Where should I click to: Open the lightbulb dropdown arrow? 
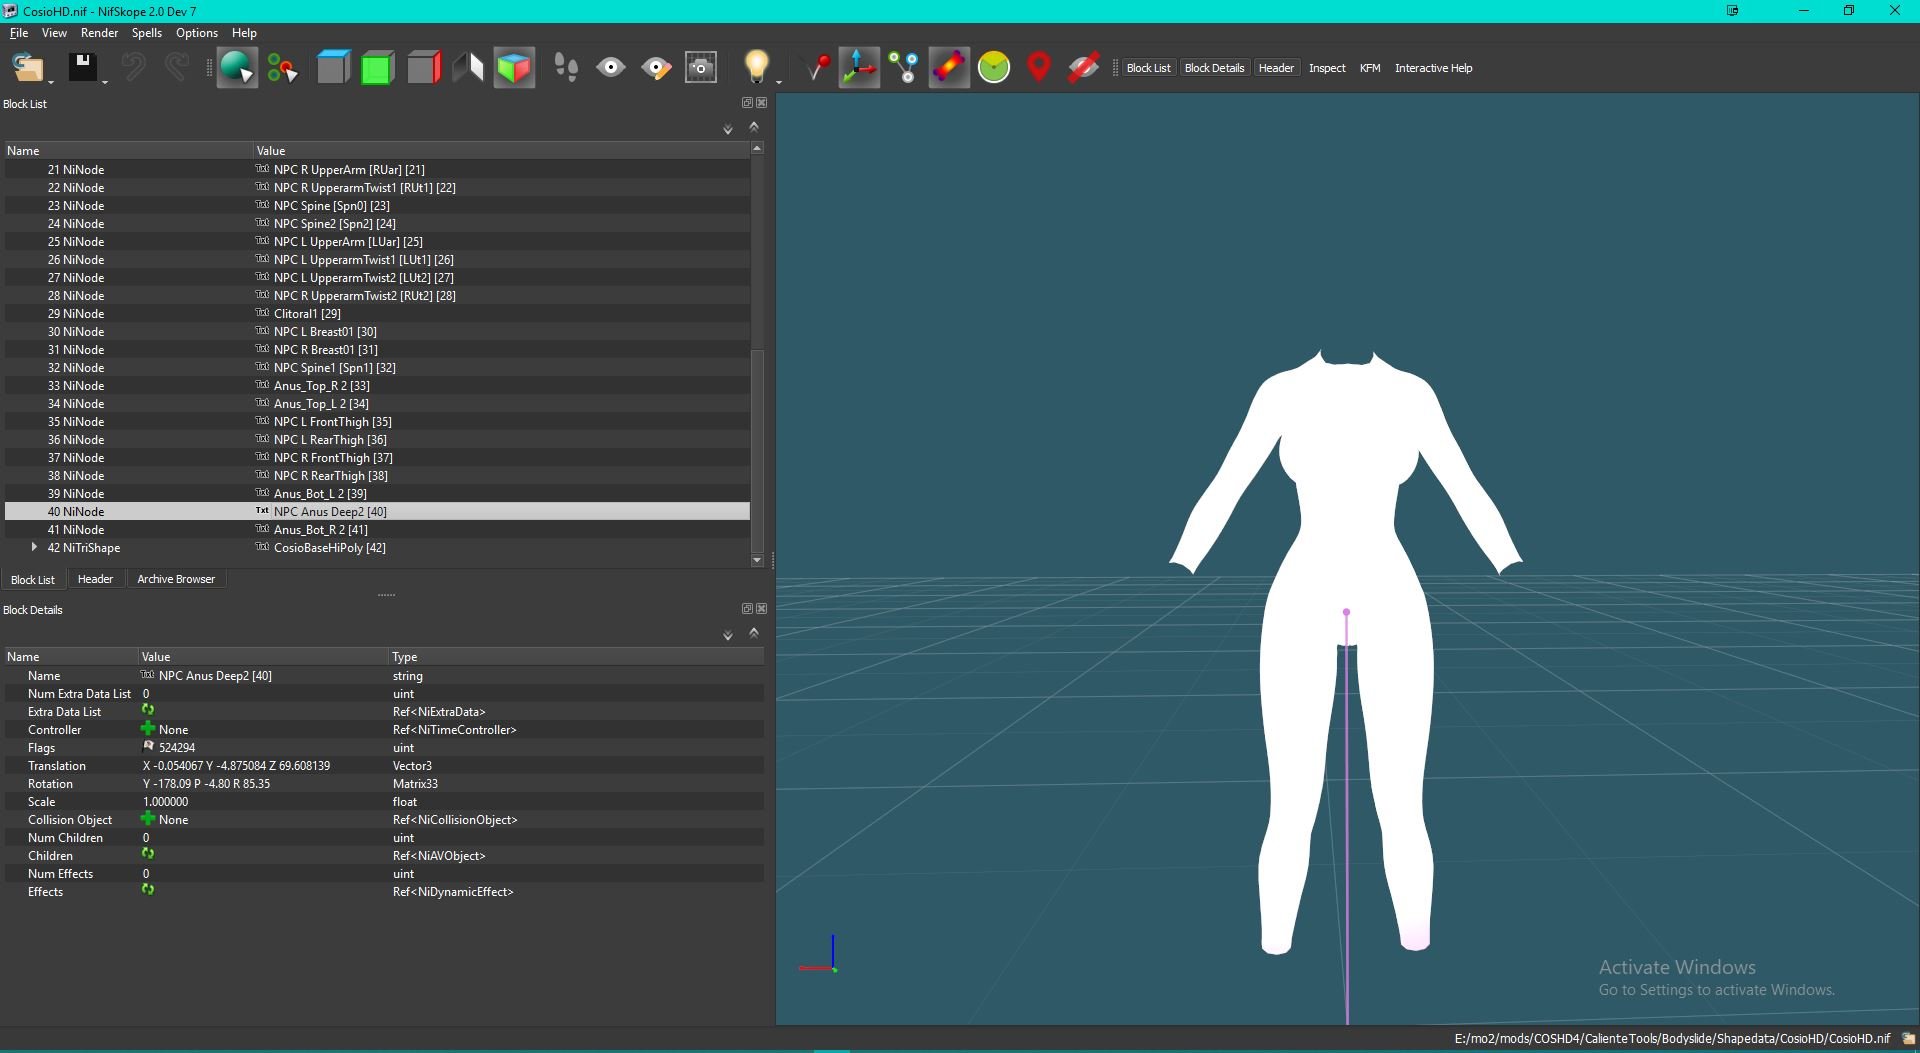tap(779, 81)
